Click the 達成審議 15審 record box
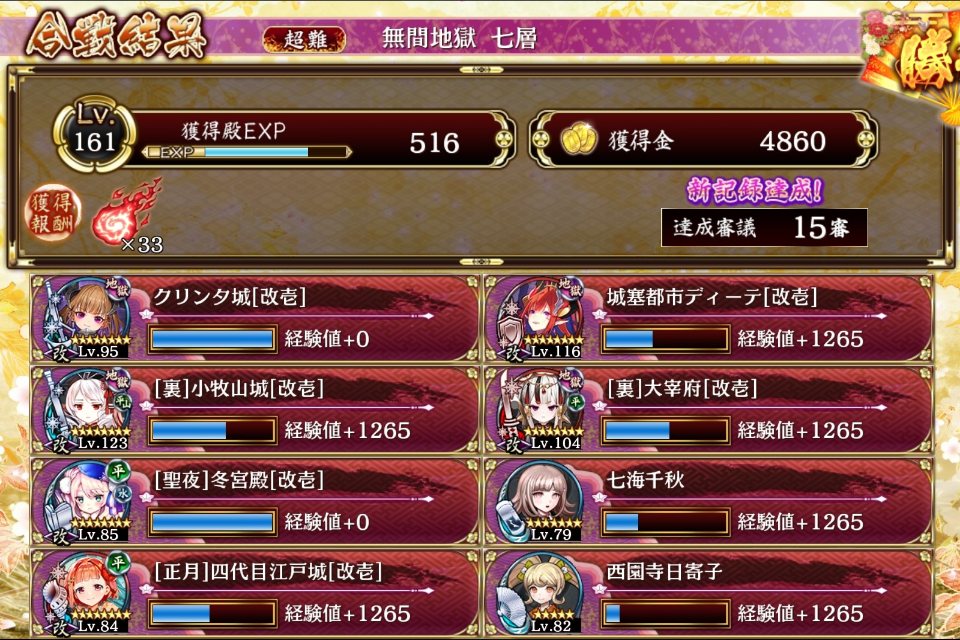Image resolution: width=960 pixels, height=640 pixels. pos(764,228)
